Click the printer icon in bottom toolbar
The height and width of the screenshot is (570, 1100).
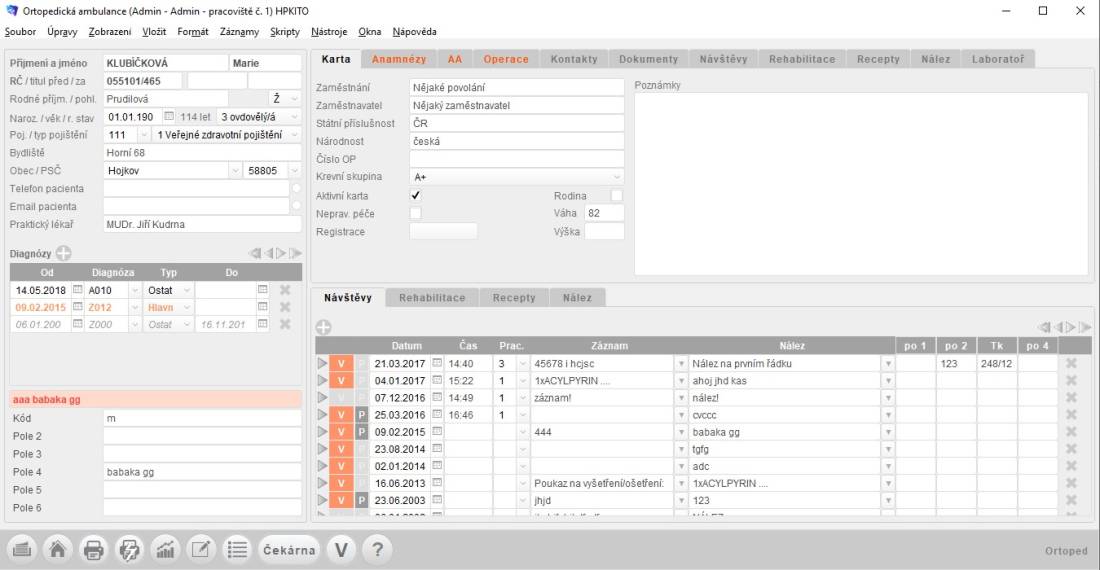click(x=93, y=549)
